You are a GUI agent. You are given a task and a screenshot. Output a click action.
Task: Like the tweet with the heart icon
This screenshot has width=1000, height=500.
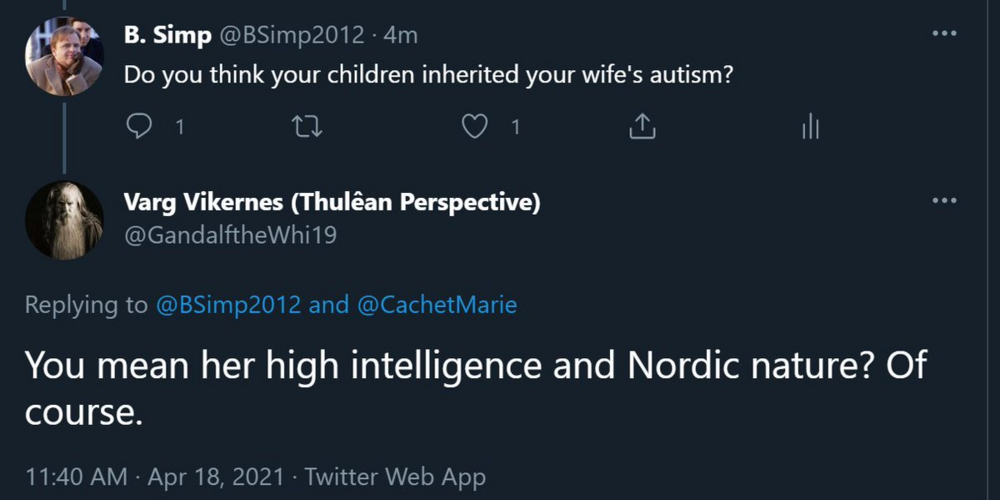click(474, 128)
